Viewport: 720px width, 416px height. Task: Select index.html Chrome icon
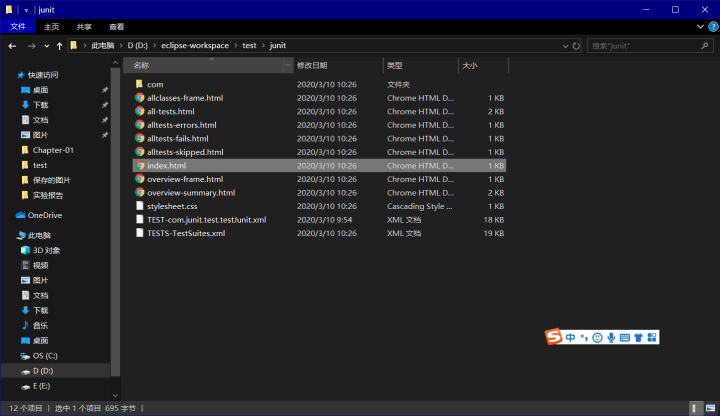pyautogui.click(x=140, y=165)
